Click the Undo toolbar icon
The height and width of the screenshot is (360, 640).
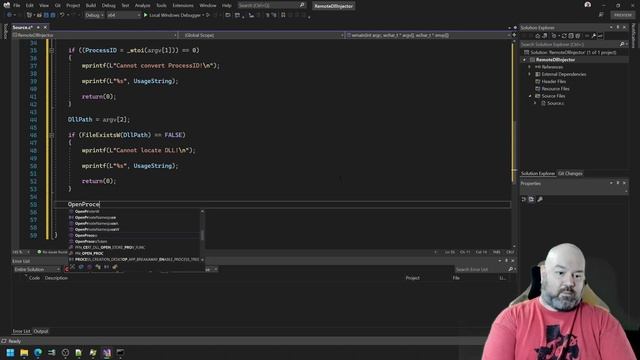tap(62, 15)
